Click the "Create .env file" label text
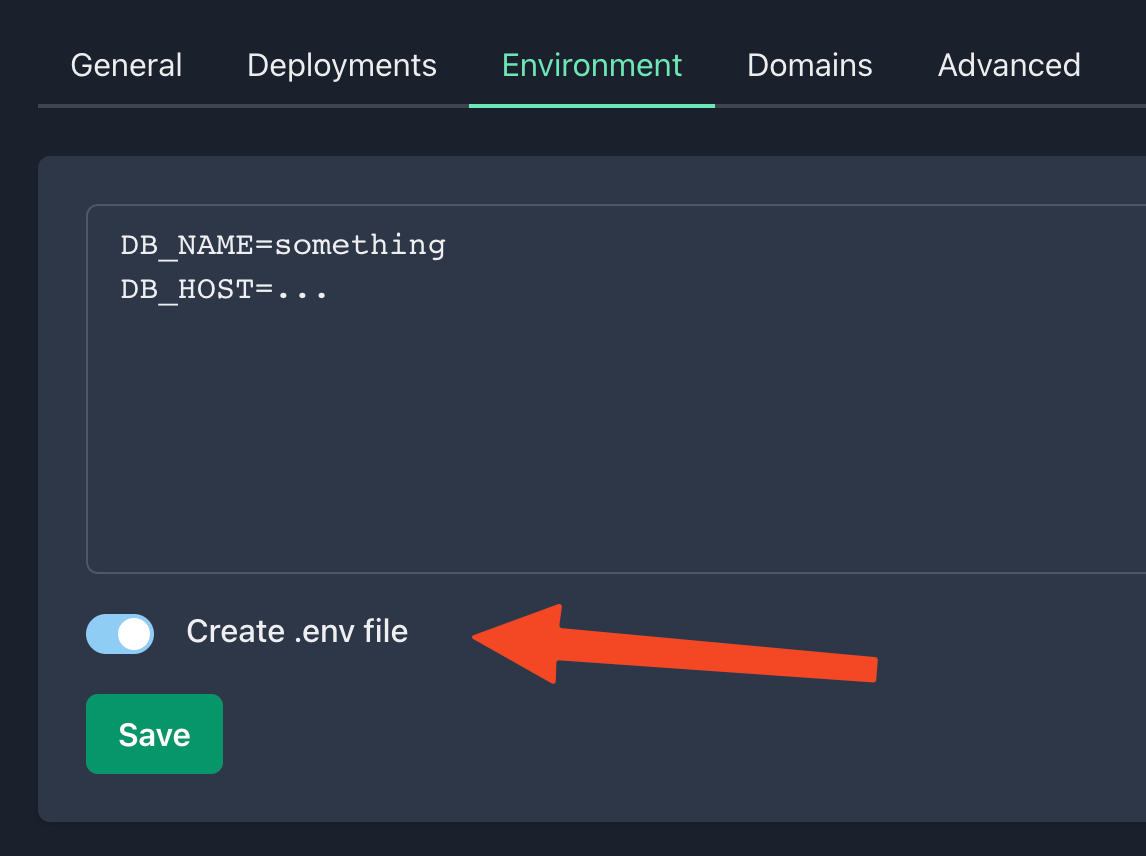 coord(297,631)
